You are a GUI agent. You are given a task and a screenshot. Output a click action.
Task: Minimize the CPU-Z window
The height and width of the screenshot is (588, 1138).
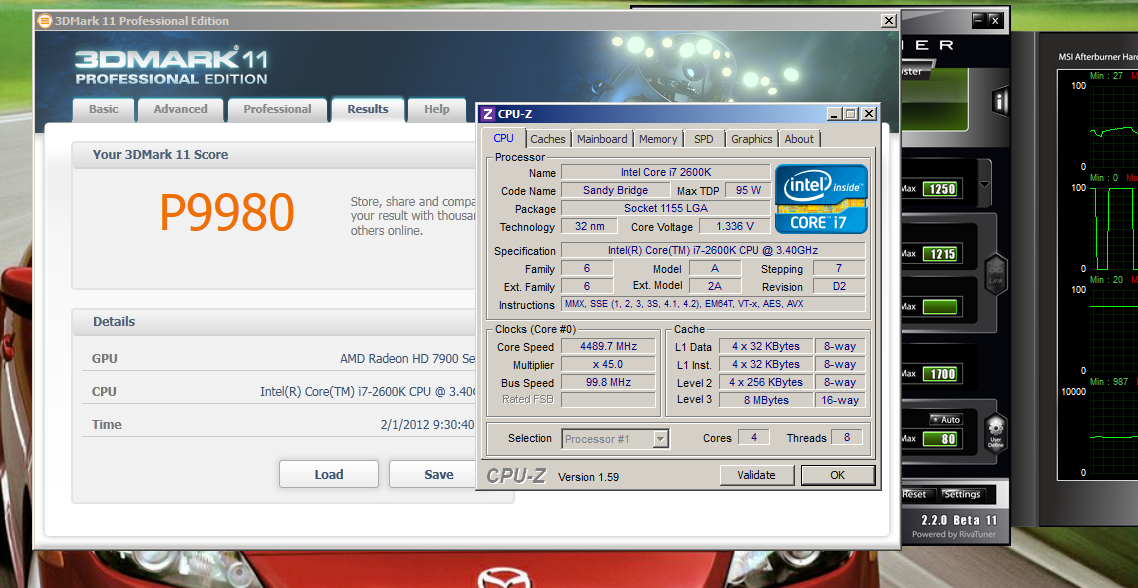pyautogui.click(x=835, y=114)
